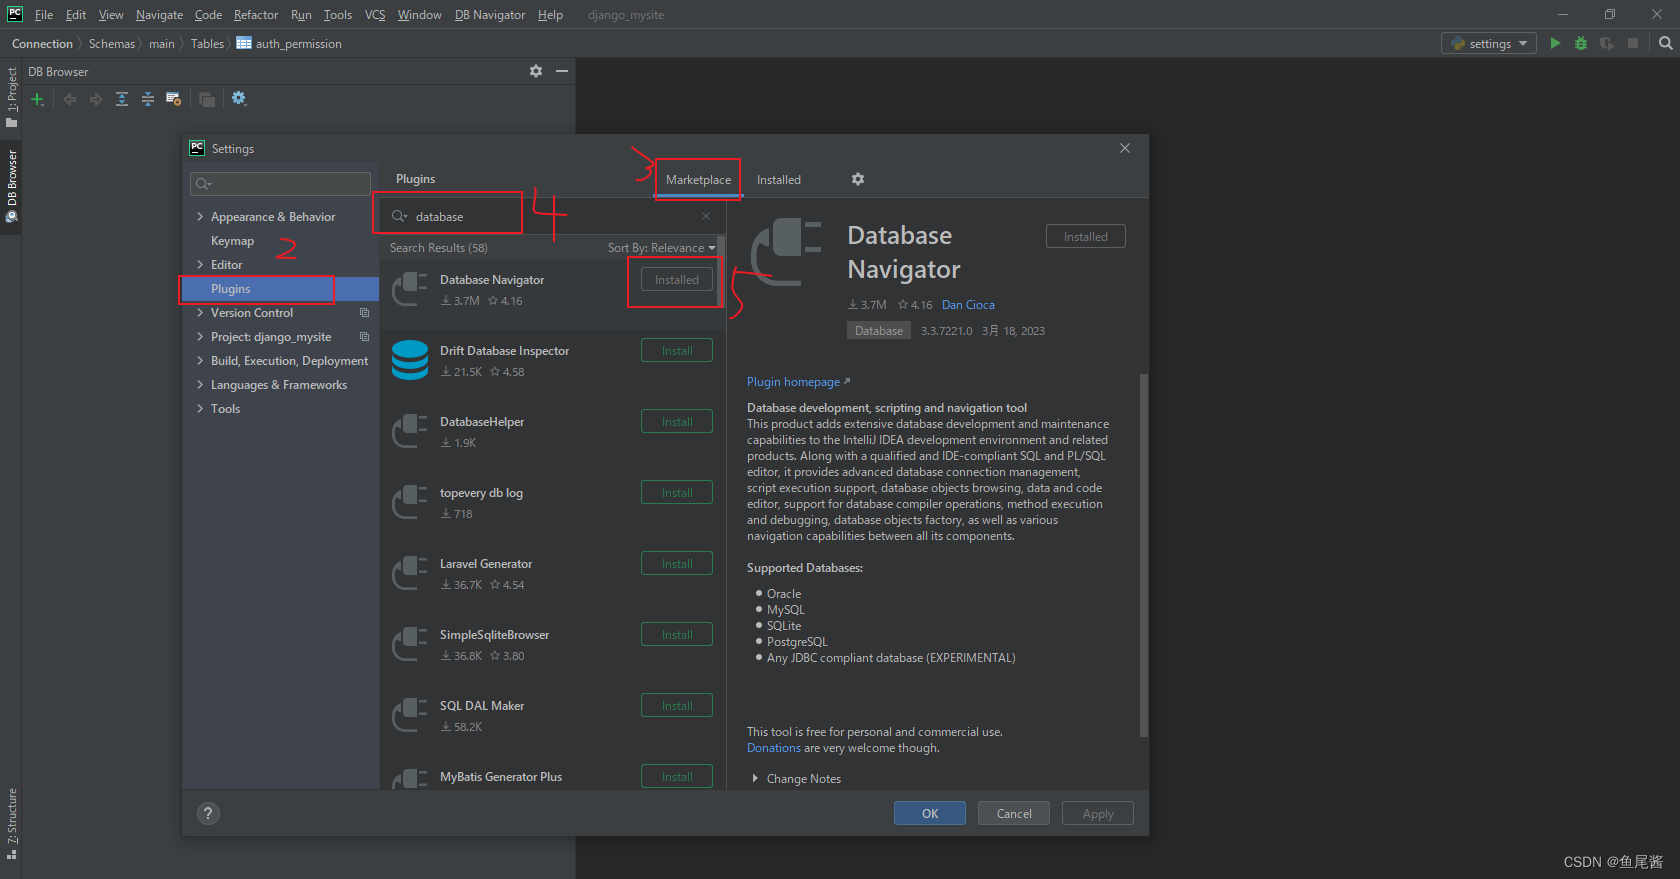Clear the plugin search field with X
This screenshot has width=1680, height=879.
click(x=706, y=216)
